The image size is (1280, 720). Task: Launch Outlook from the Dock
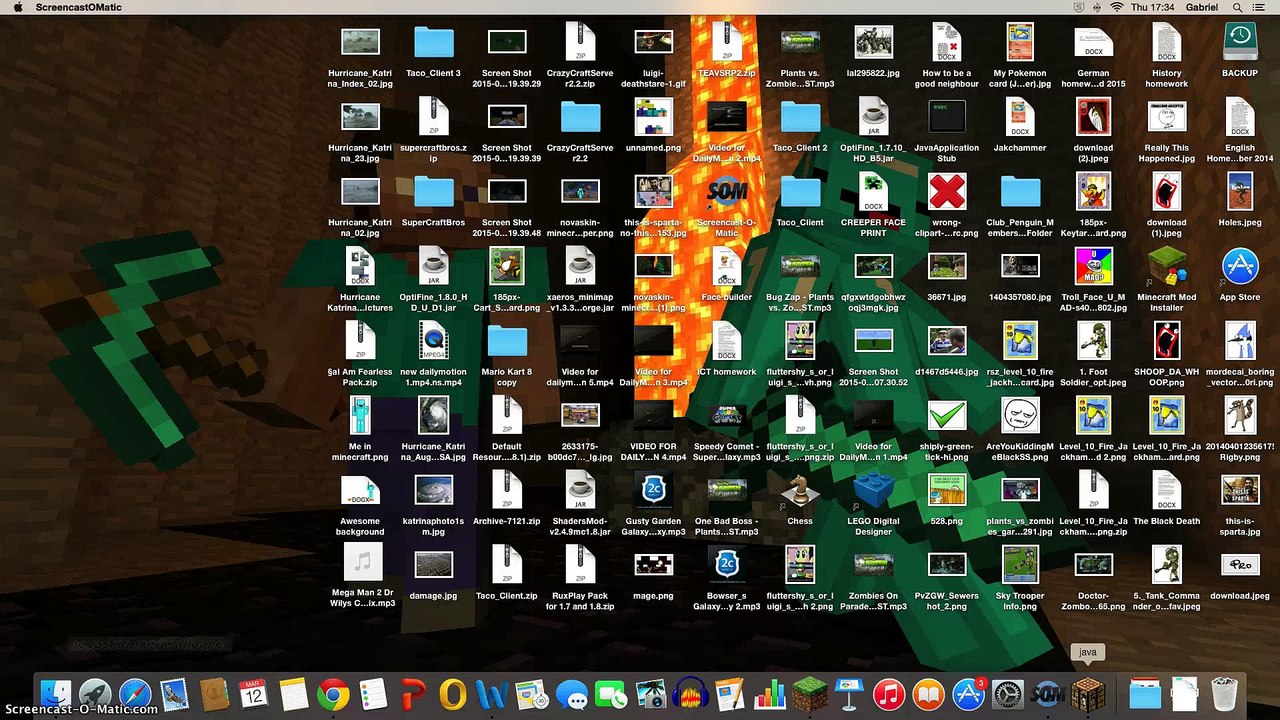(452, 693)
